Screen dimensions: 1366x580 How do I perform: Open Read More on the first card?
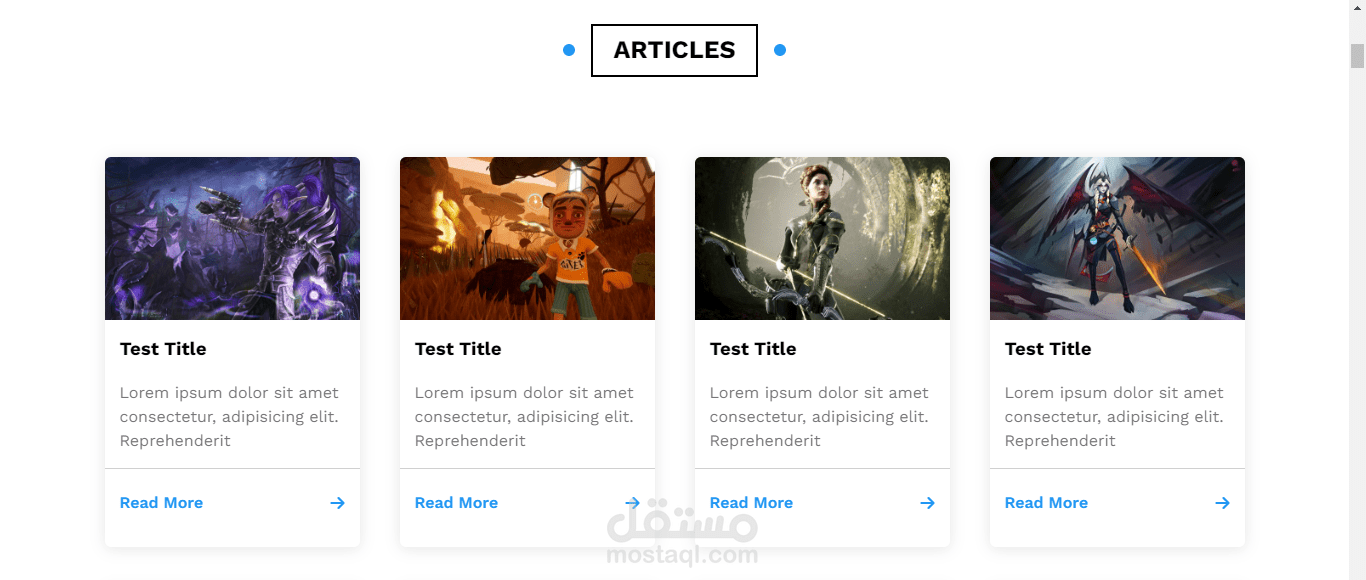tap(161, 503)
